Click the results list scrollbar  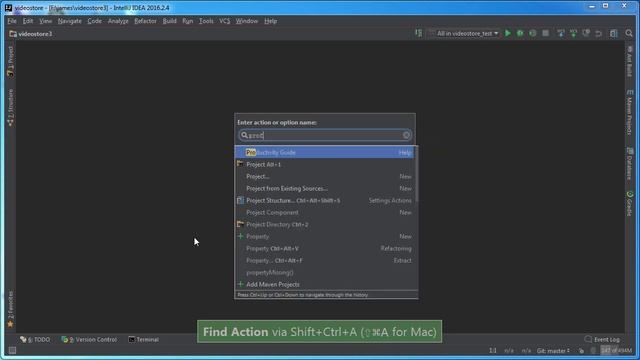coord(416,175)
